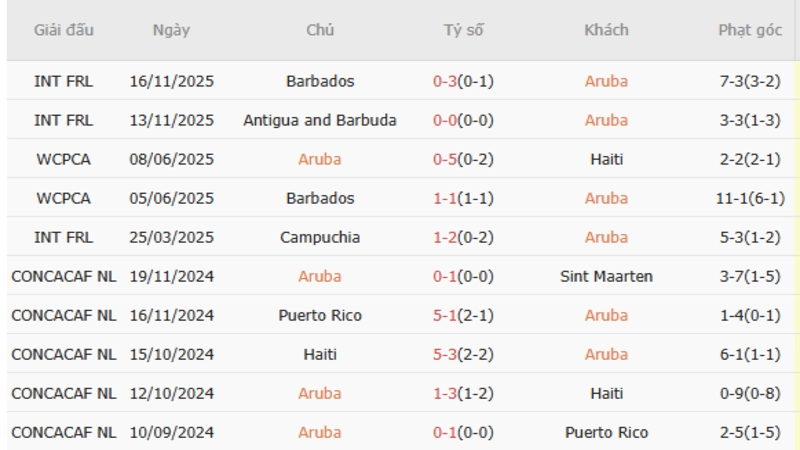The height and width of the screenshot is (450, 800).
Task: Open Haiti in the 08/06/2025 row
Action: coord(606,159)
